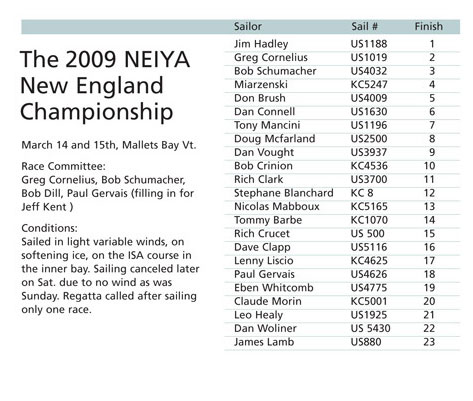The width and height of the screenshot is (473, 401).
Task: Select the Jim Hadley row
Action: pos(342,44)
